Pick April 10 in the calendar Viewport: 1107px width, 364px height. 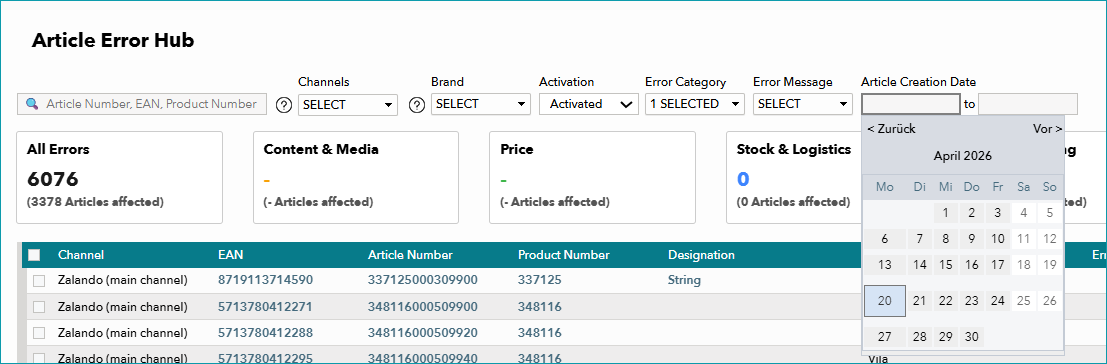tap(998, 238)
